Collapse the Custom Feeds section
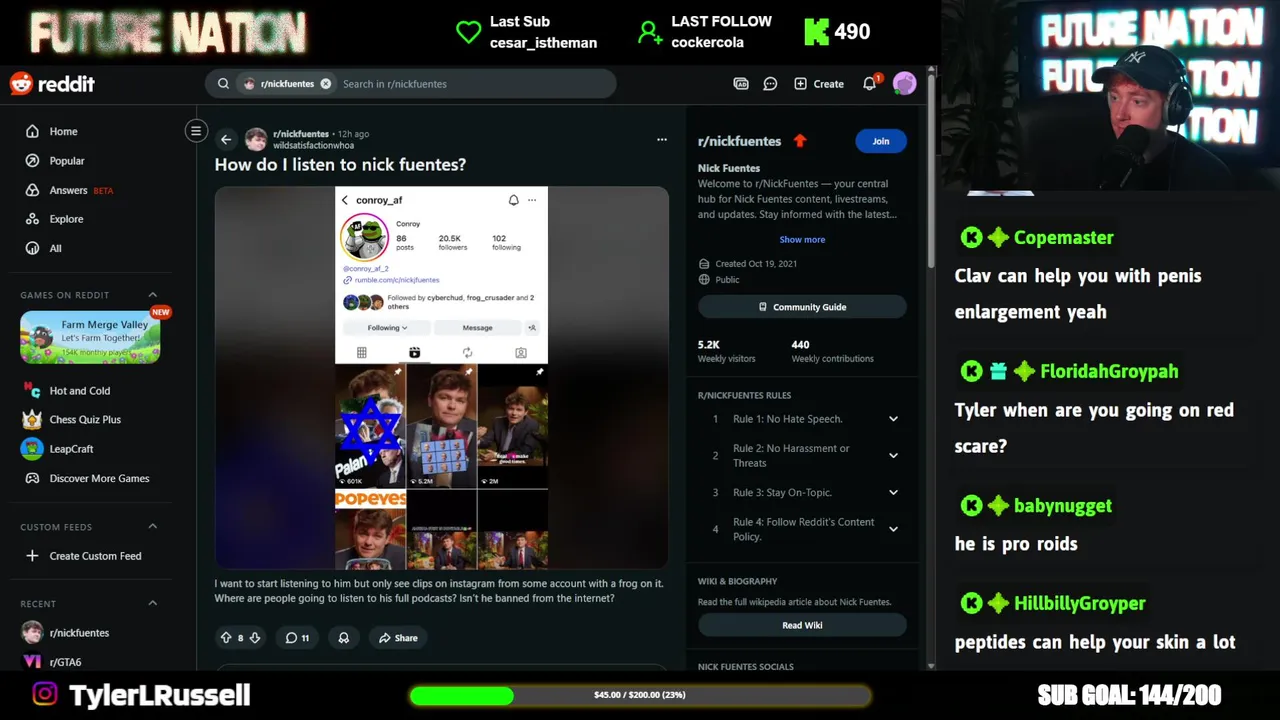 coord(153,527)
